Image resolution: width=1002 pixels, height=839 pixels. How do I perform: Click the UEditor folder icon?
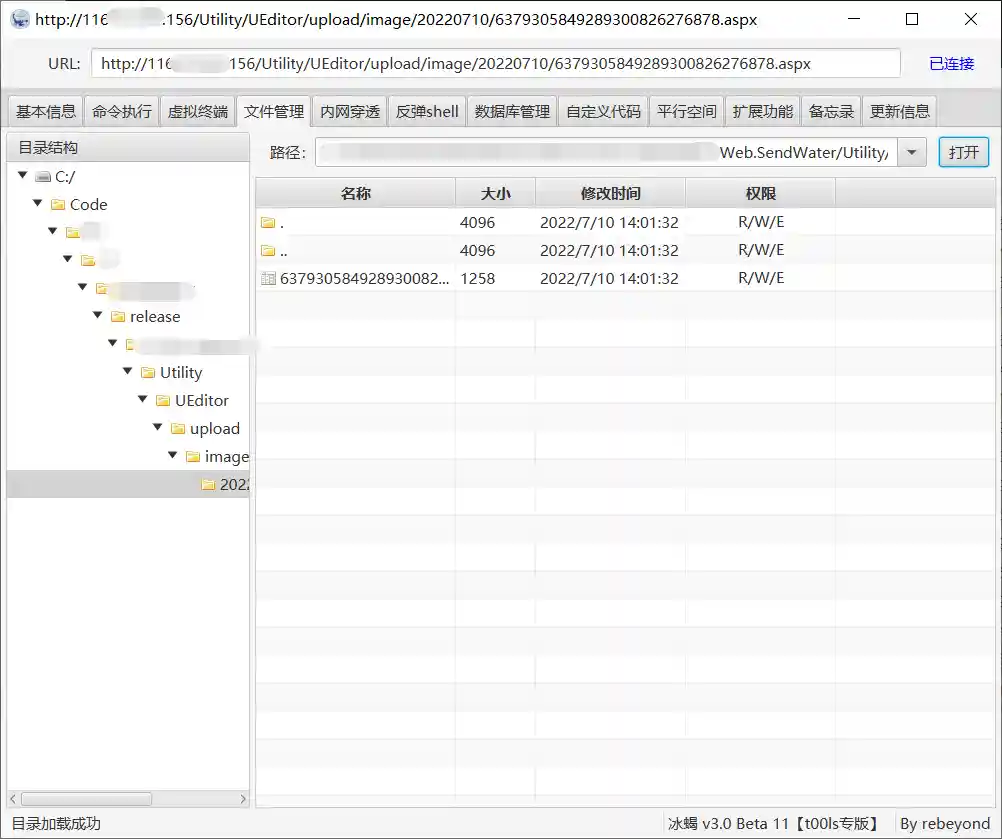pyautogui.click(x=163, y=401)
